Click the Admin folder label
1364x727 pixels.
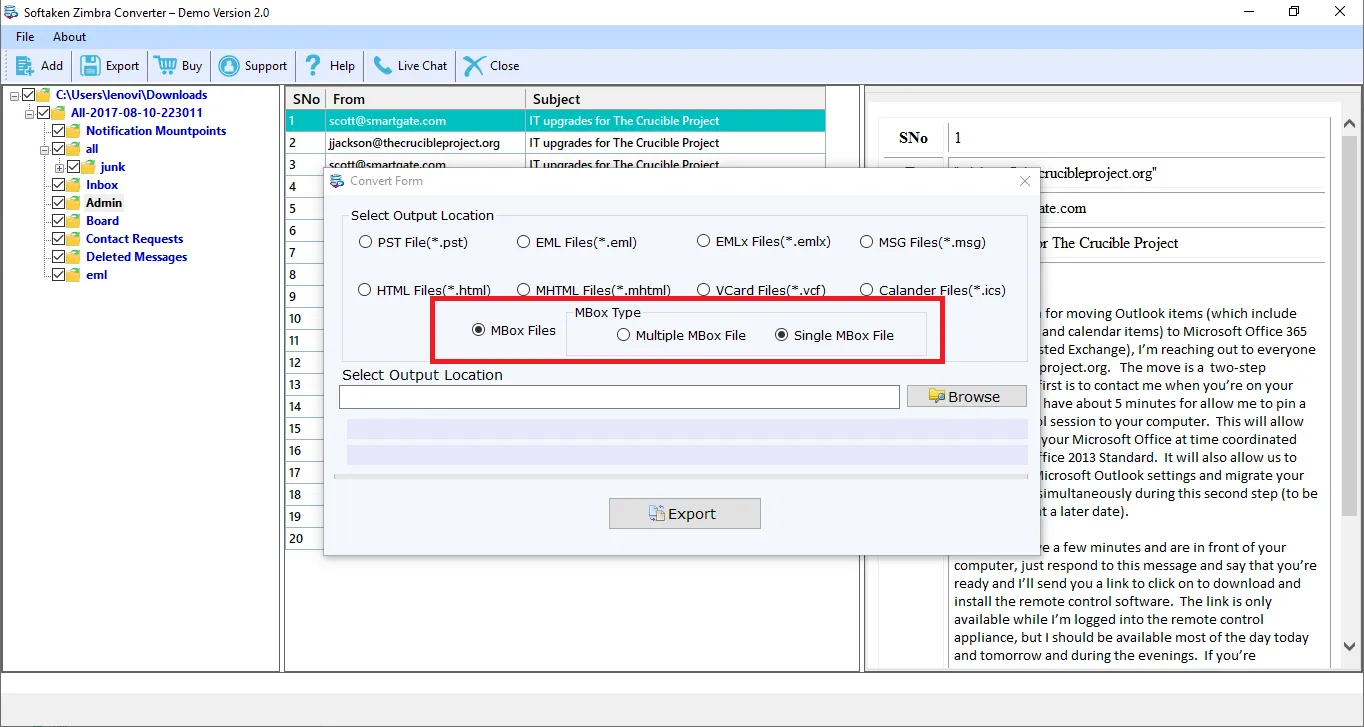coord(104,203)
